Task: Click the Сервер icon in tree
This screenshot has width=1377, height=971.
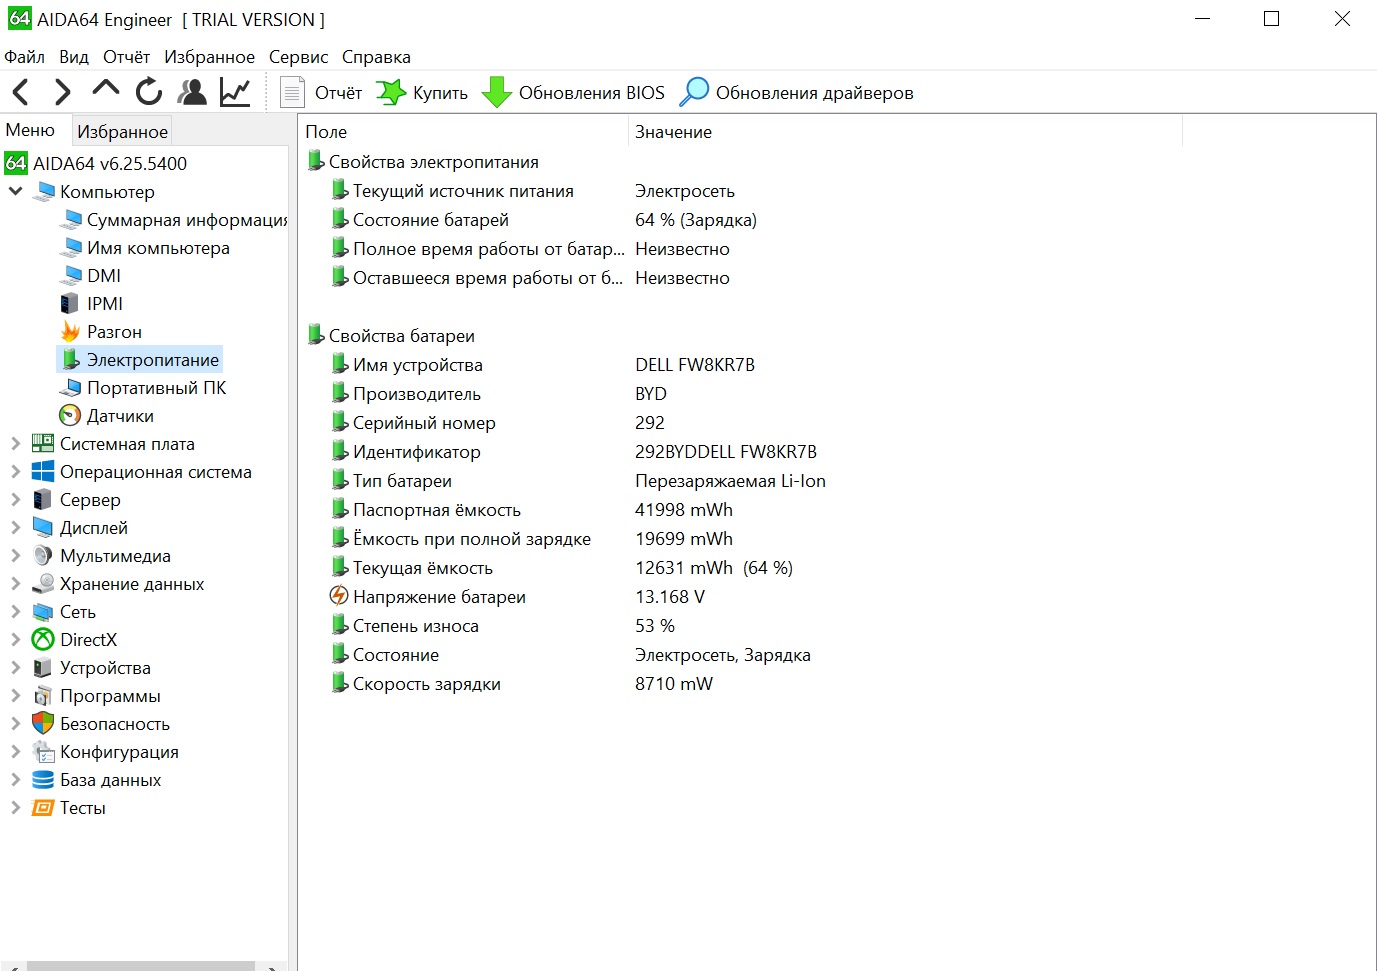Action: click(x=43, y=499)
